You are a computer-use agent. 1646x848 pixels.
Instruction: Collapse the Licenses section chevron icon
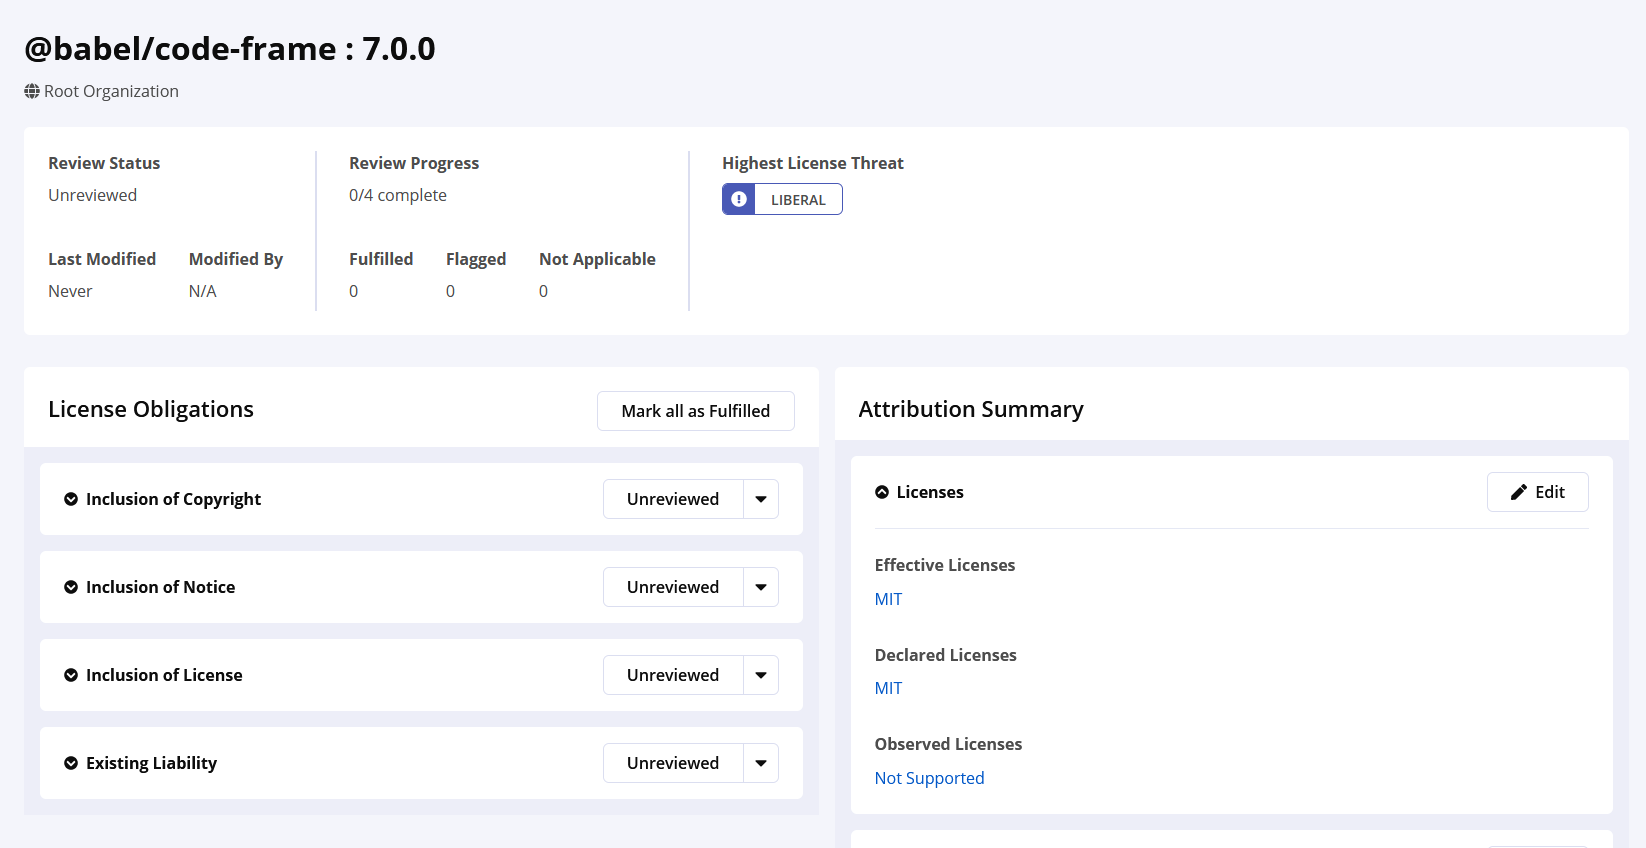point(882,492)
